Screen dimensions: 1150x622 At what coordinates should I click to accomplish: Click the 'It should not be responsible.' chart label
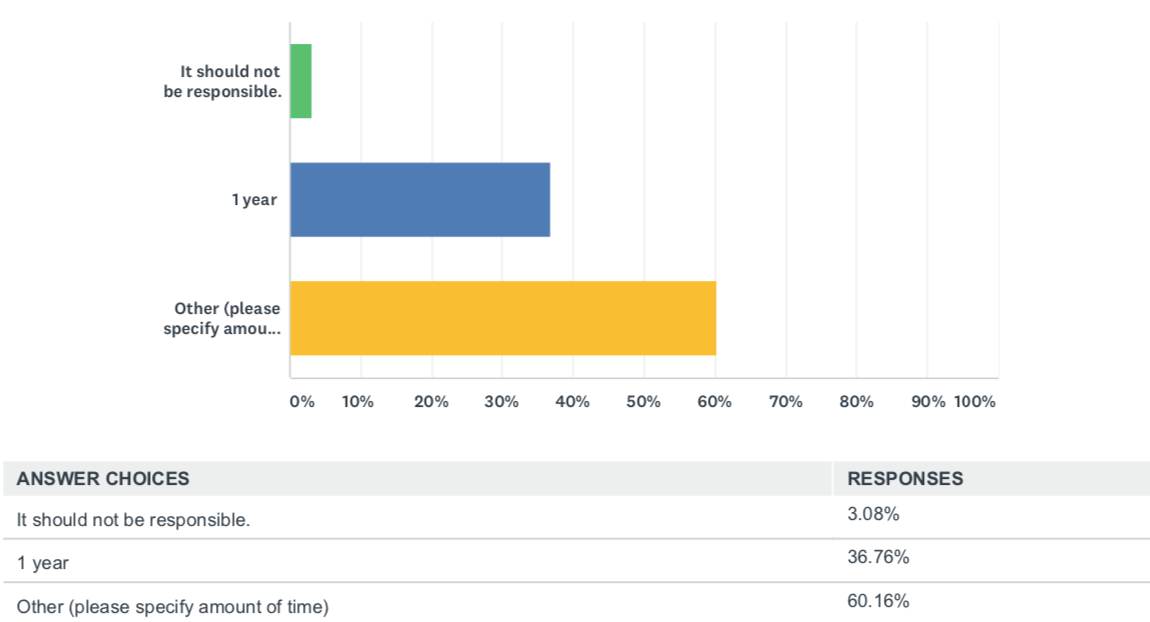(x=222, y=81)
